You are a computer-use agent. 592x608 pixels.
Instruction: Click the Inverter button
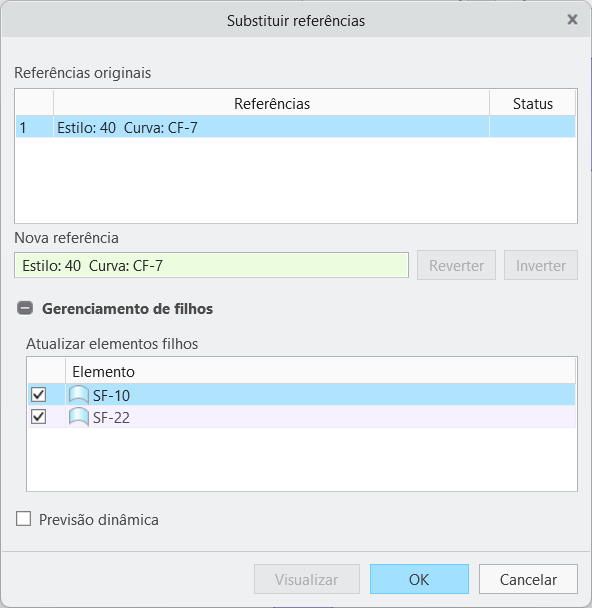pos(541,265)
